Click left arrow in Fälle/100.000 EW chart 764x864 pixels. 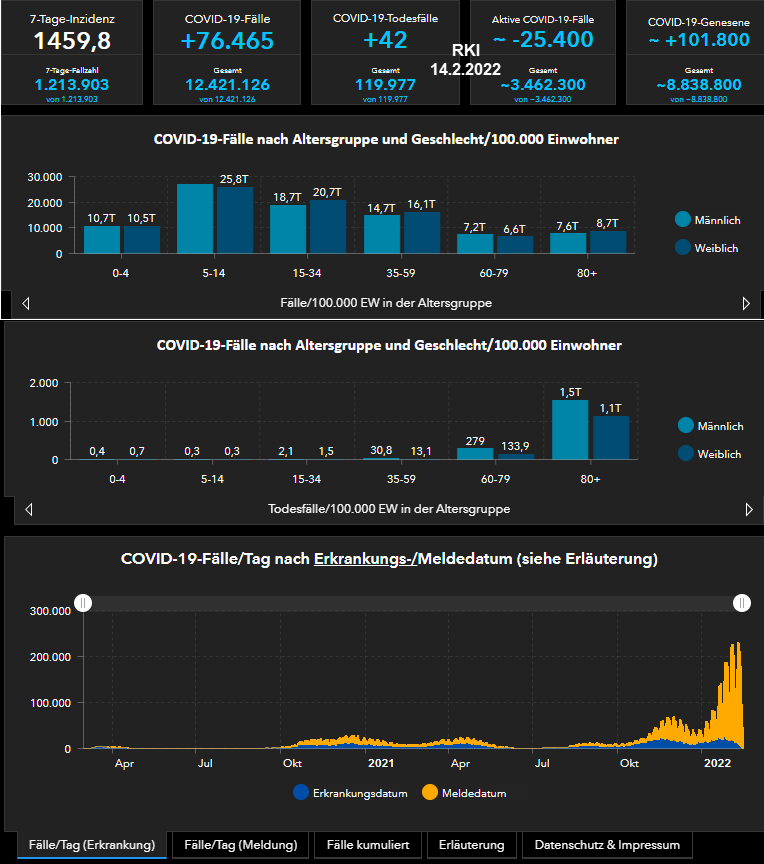pos(25,303)
